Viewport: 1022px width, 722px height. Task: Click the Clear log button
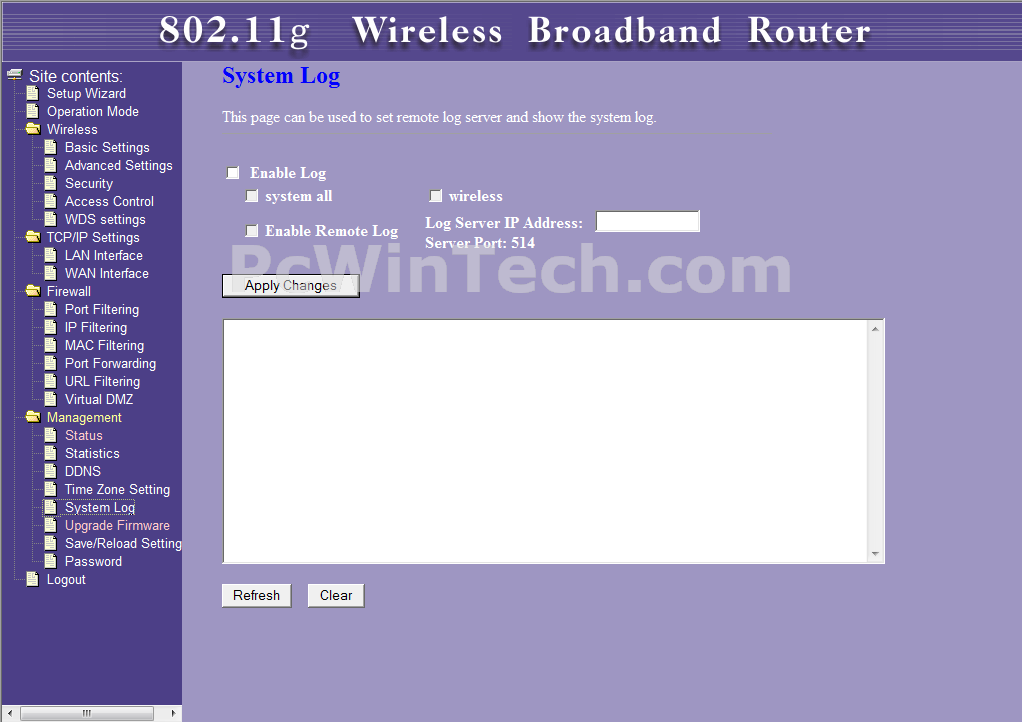(336, 596)
